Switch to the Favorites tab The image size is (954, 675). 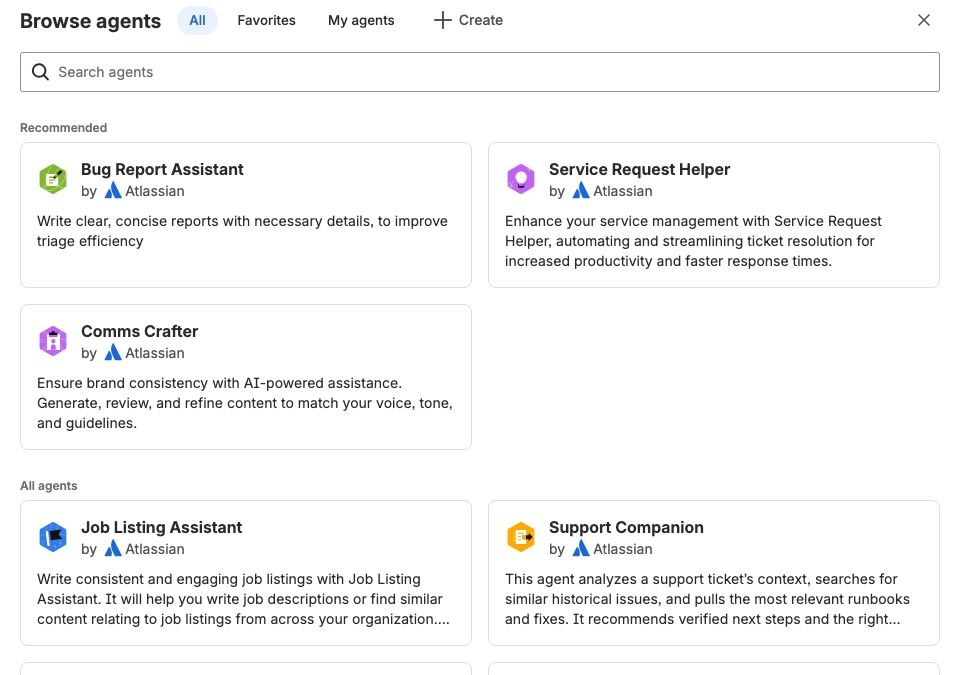coord(266,20)
